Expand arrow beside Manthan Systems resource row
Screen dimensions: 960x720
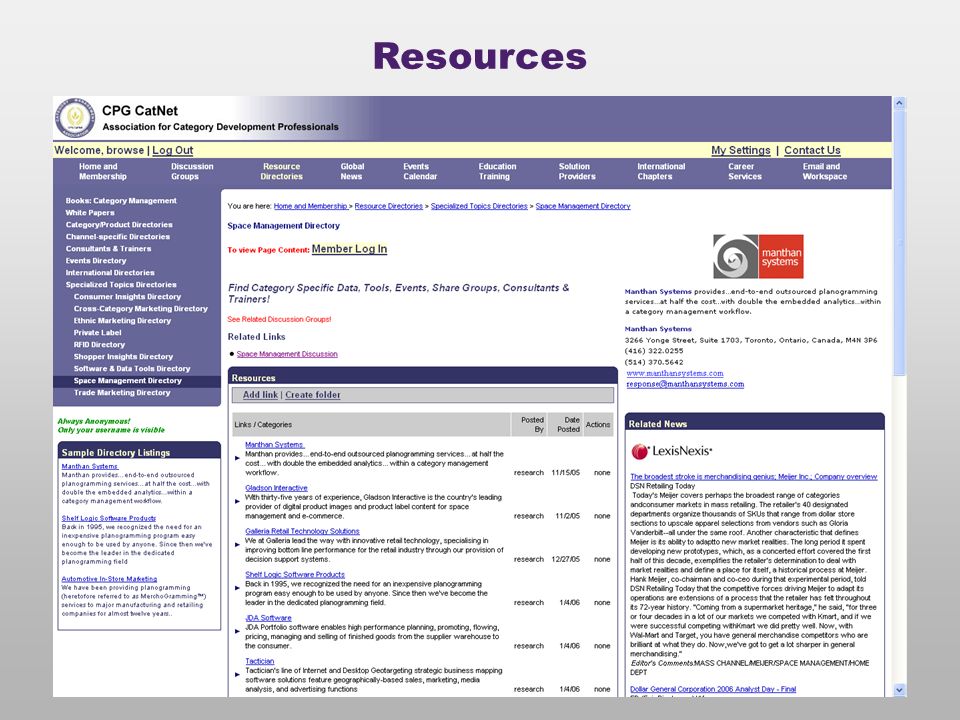238,458
